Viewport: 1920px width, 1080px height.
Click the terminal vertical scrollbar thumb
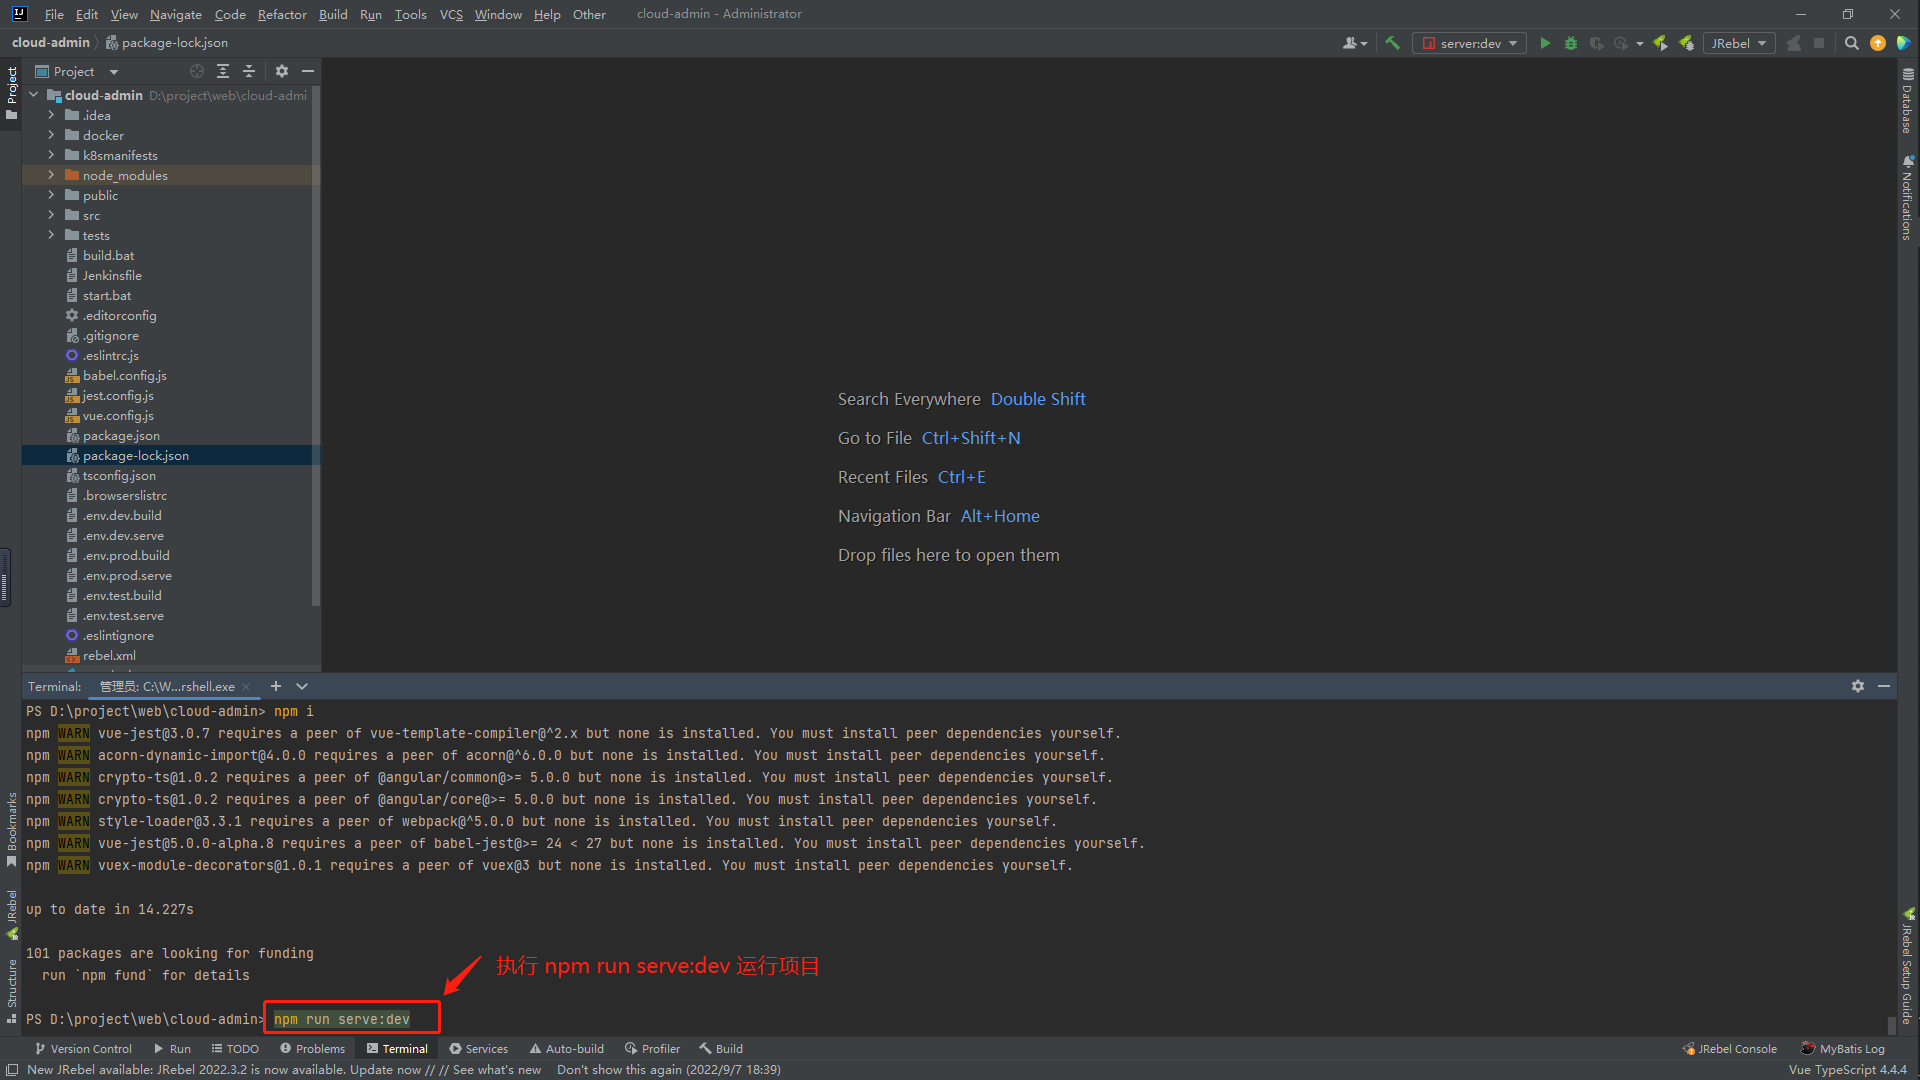[1890, 1025]
